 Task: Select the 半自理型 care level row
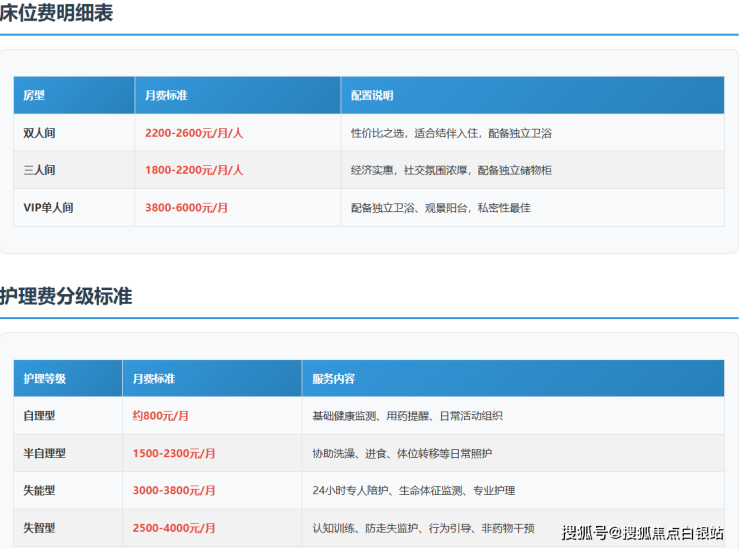point(45,454)
